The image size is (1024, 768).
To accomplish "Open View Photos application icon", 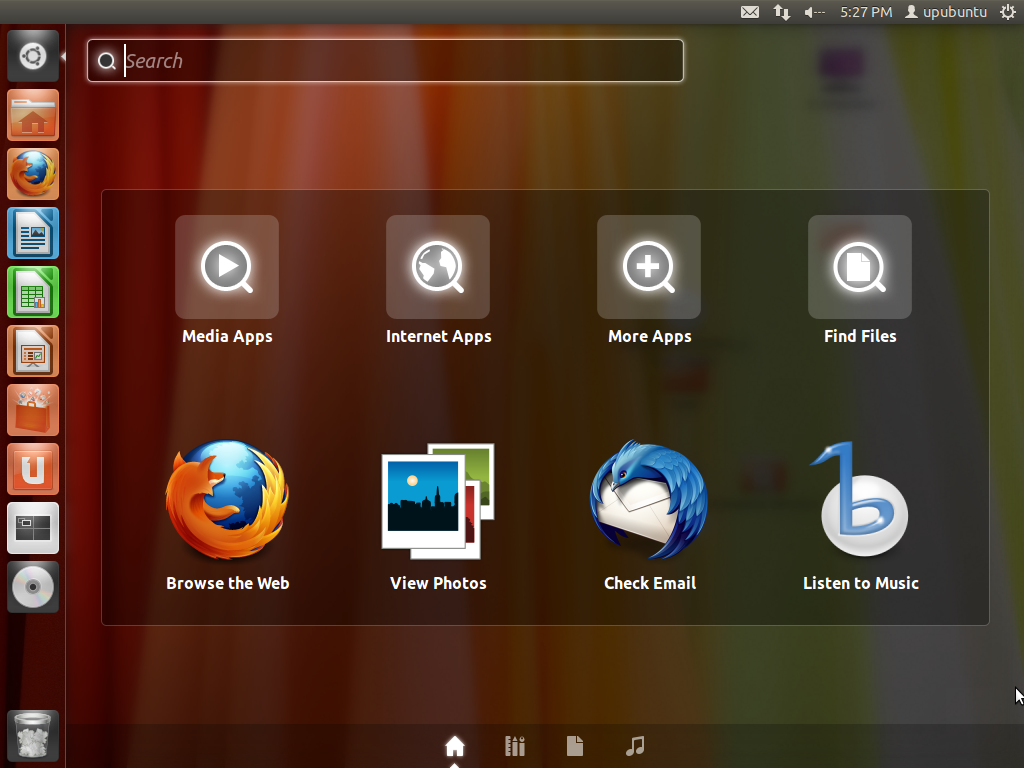I will tap(438, 501).
